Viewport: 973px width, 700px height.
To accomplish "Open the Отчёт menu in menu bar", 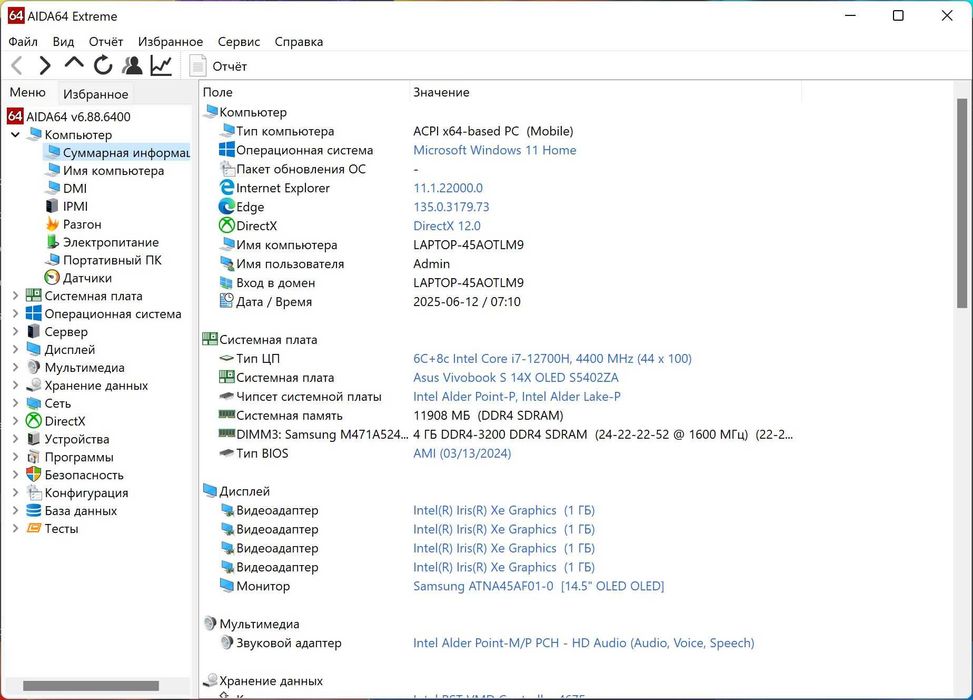I will tap(105, 42).
